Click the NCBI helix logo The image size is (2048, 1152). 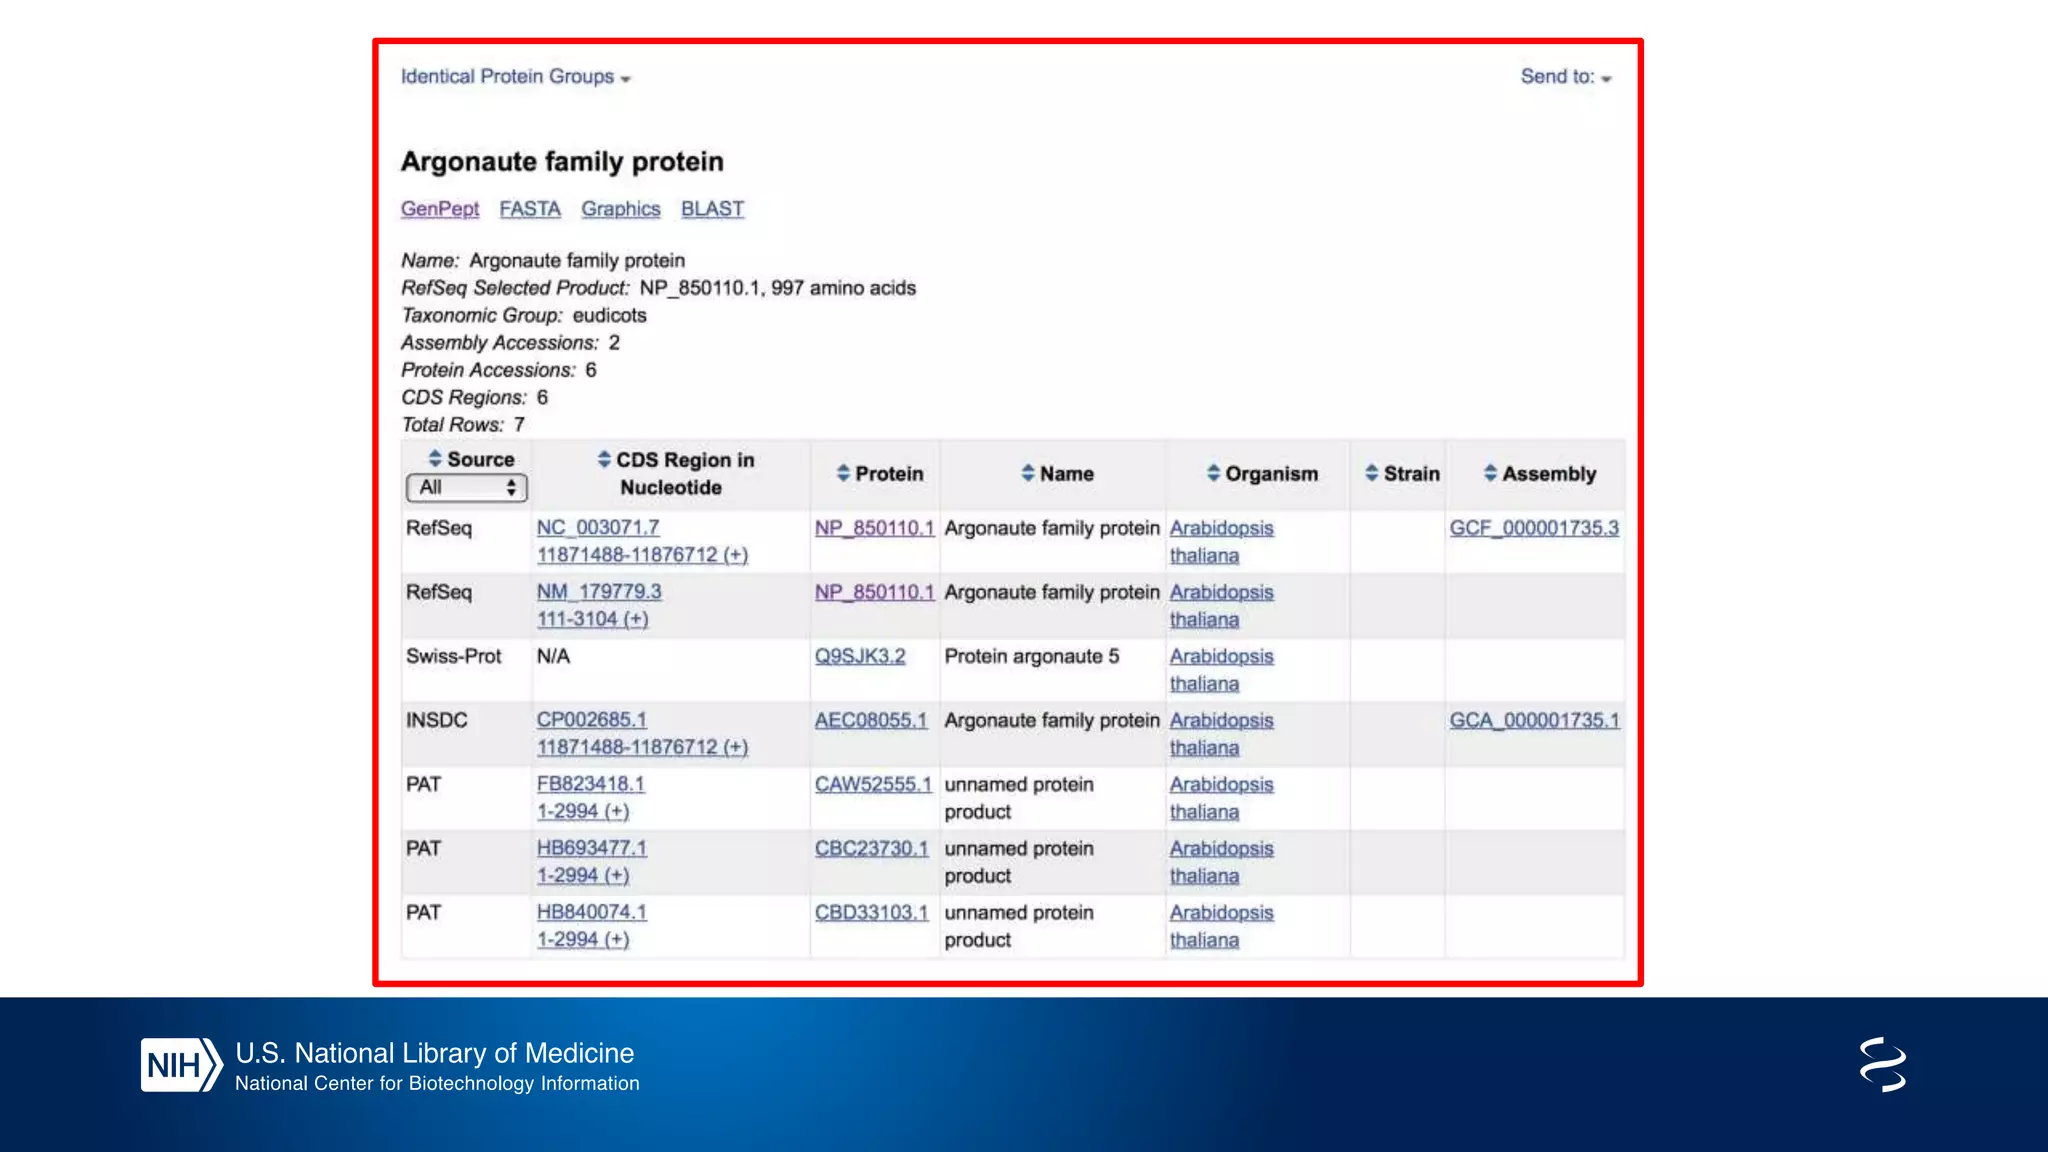(1882, 1065)
